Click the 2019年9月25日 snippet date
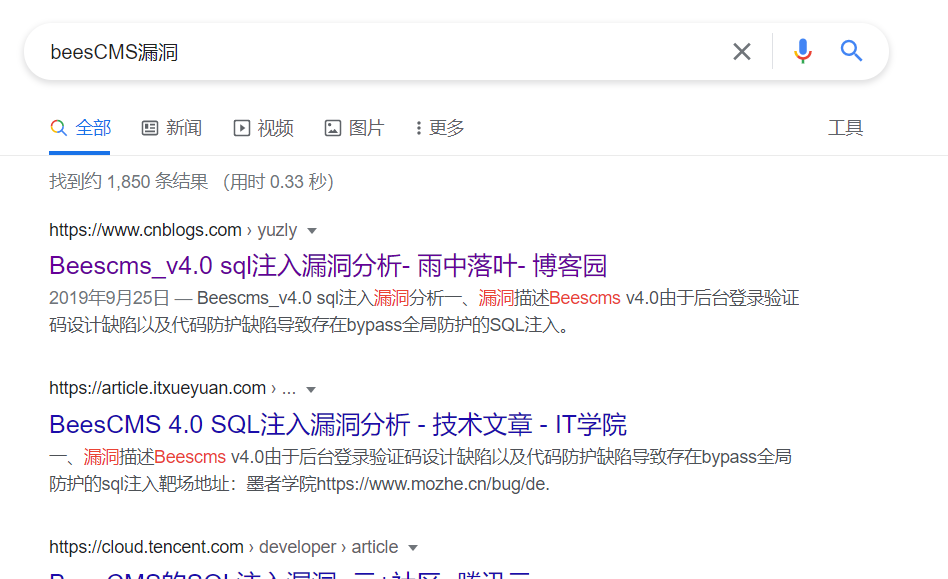This screenshot has width=948, height=579. pos(109,298)
